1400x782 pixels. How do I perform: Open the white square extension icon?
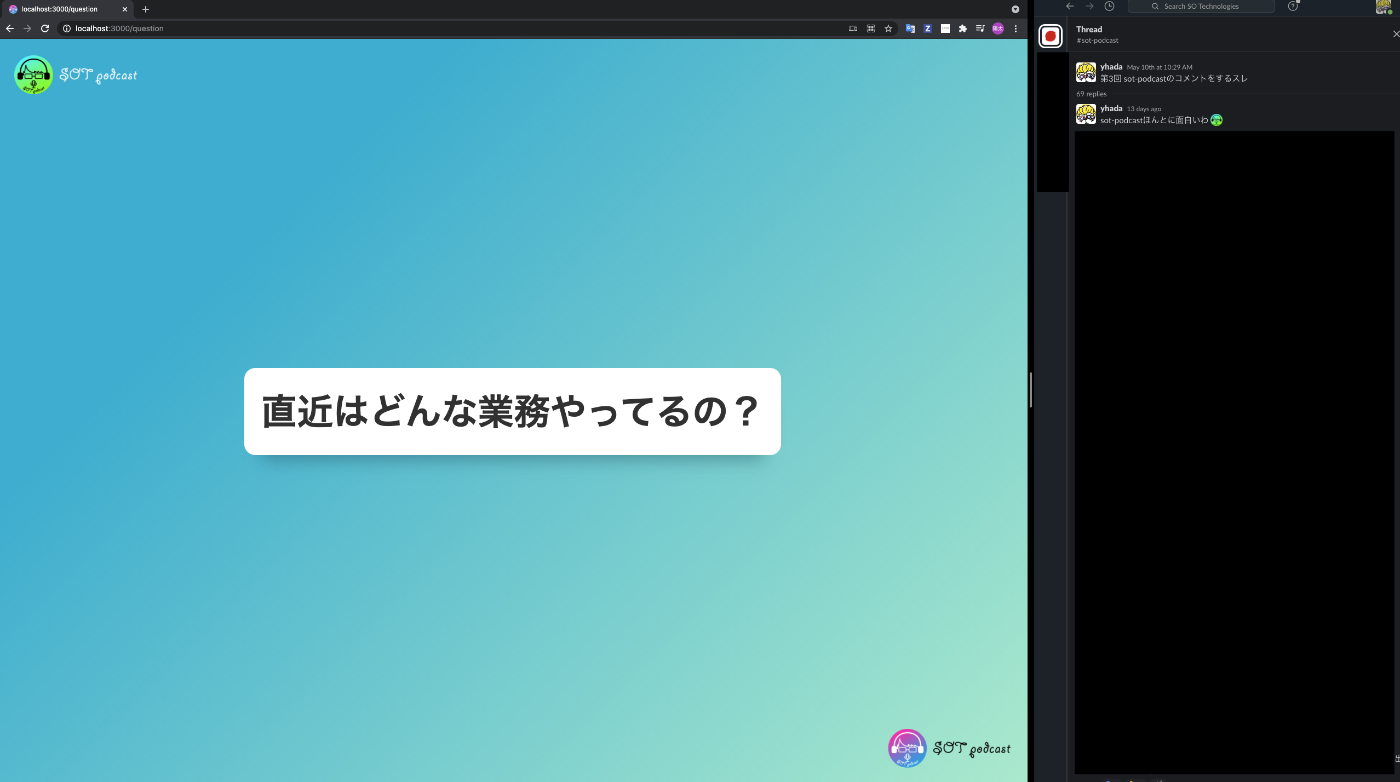click(945, 28)
